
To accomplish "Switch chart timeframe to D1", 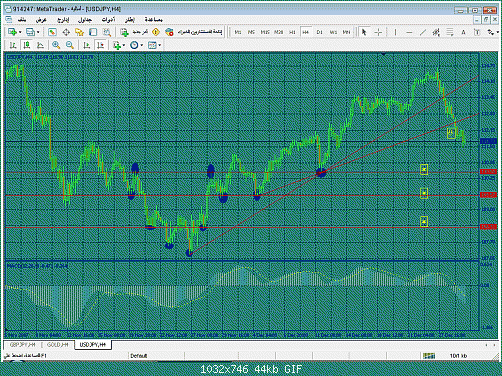I will coord(319,32).
